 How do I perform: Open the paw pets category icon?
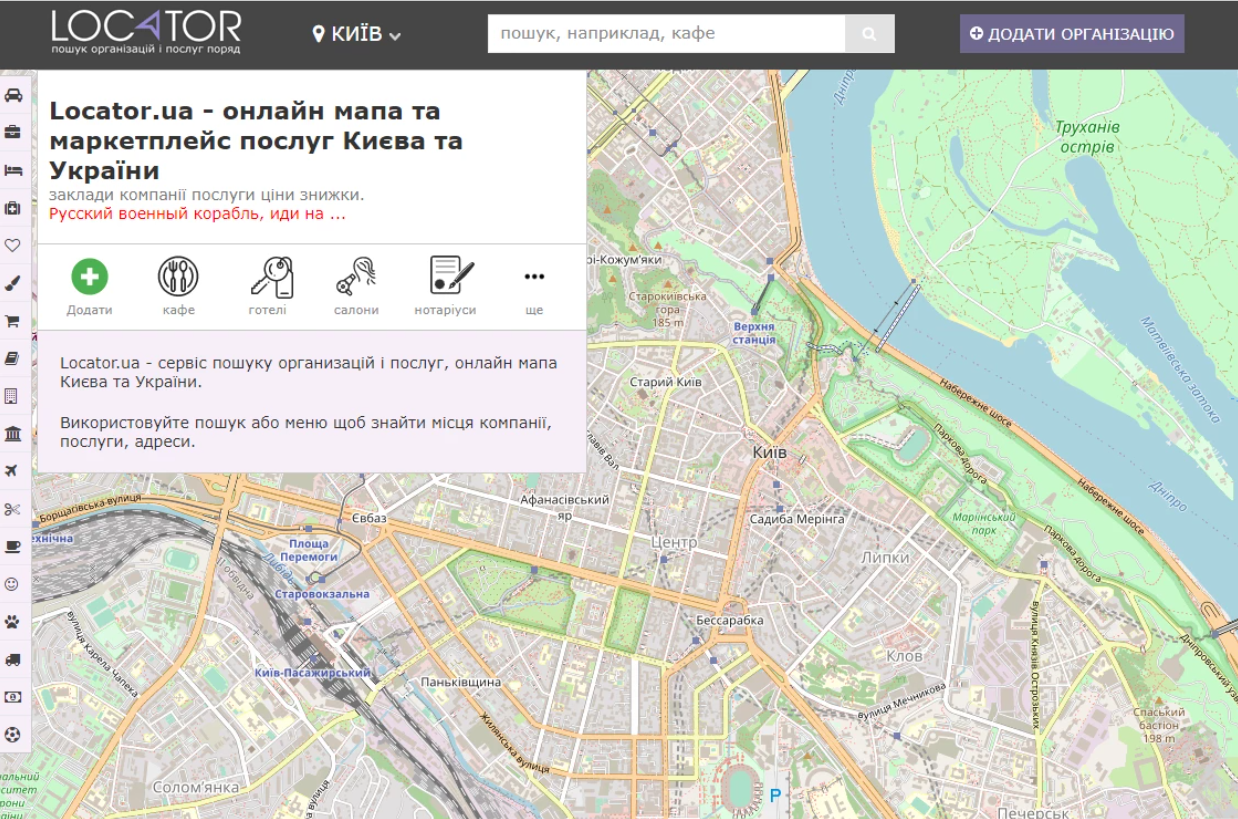click(13, 621)
